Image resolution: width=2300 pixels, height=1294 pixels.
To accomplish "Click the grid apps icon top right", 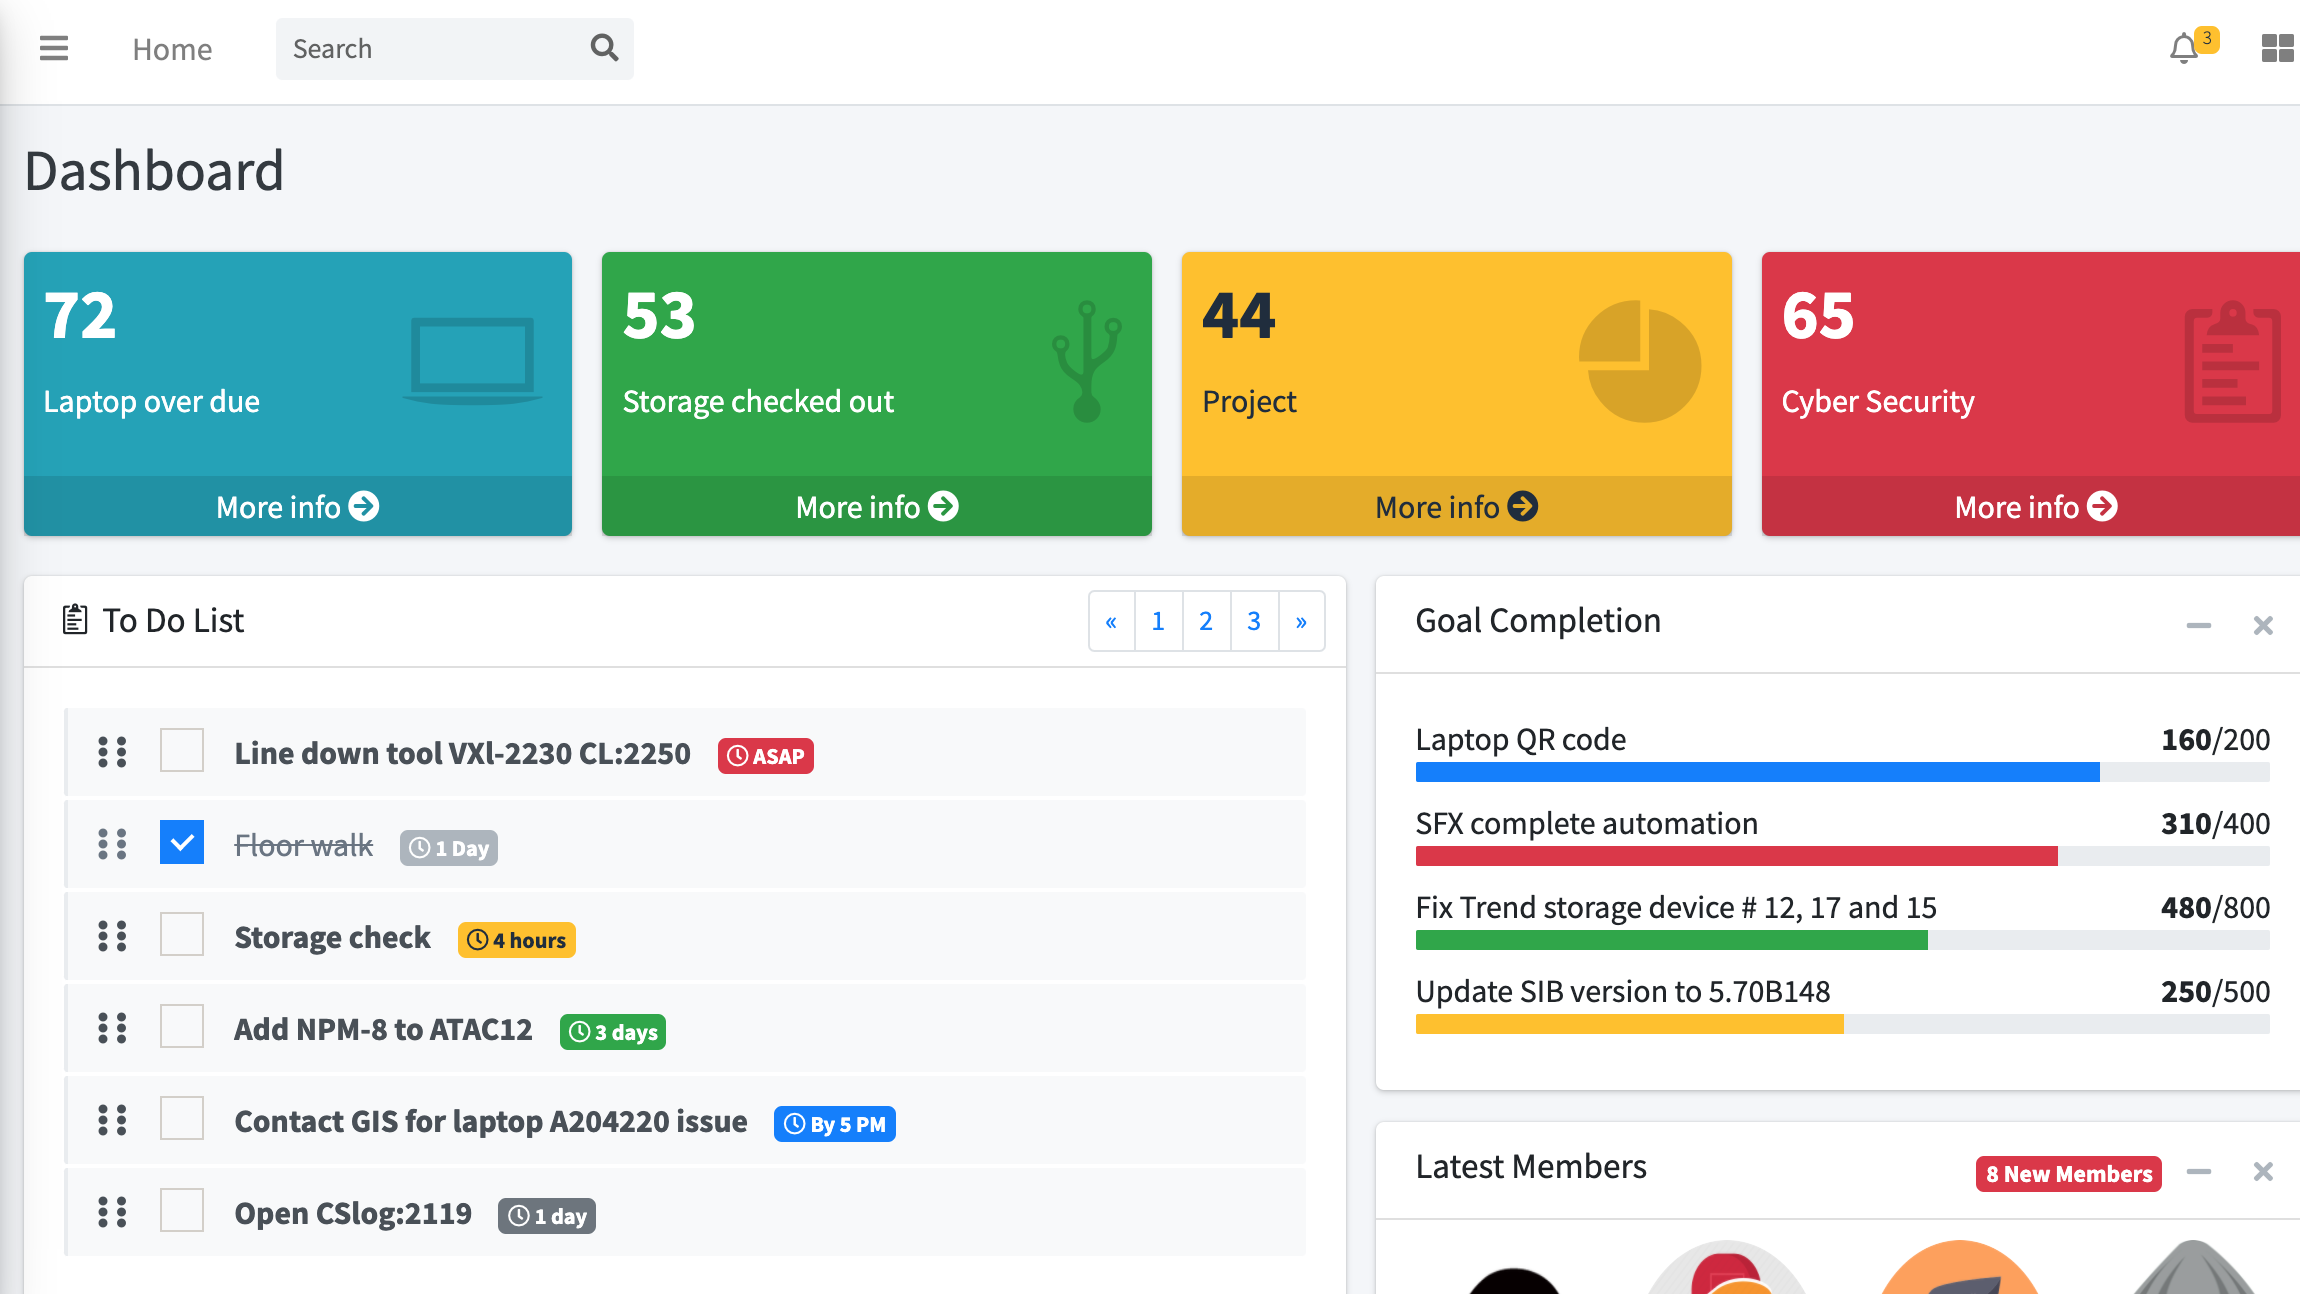I will pos(2277,48).
